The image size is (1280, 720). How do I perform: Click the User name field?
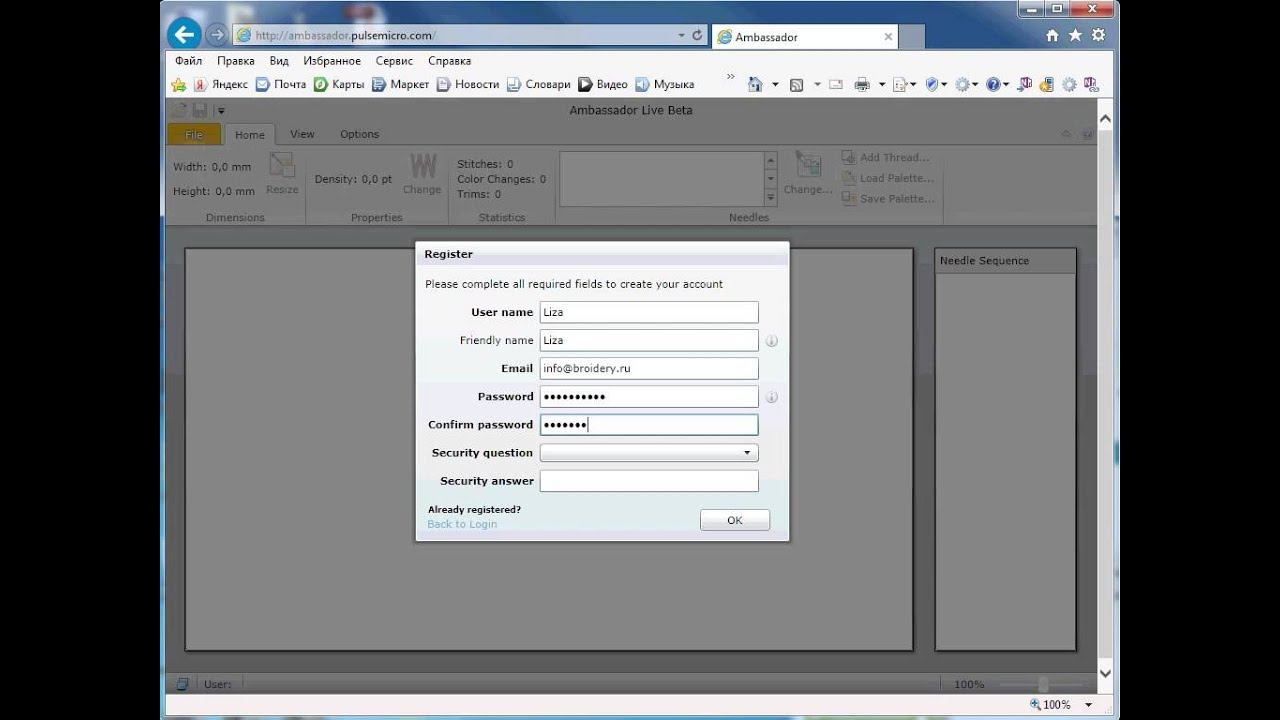point(649,312)
